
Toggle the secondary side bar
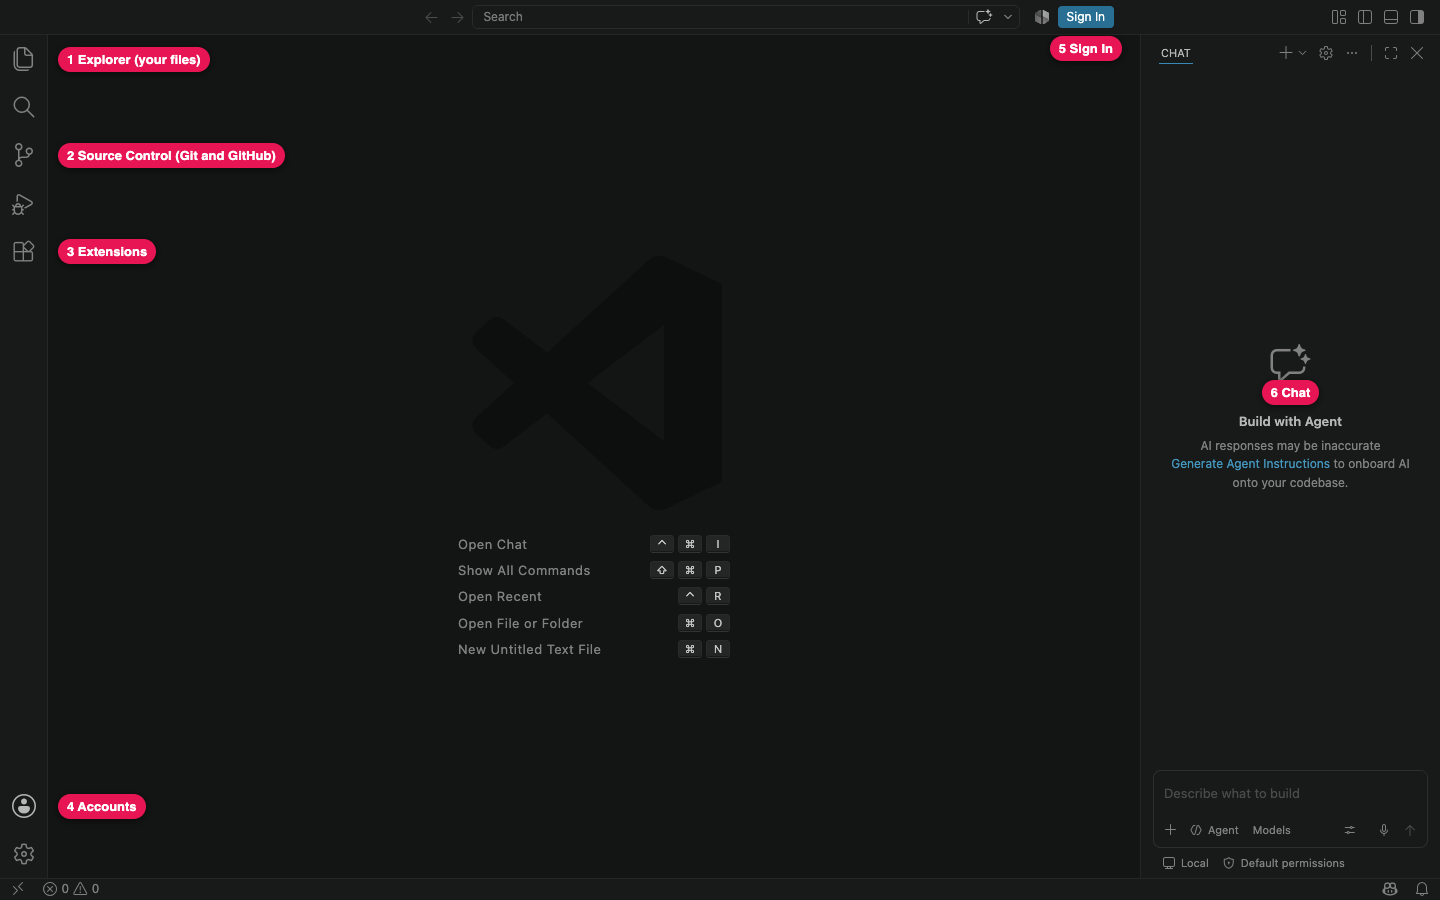click(1417, 17)
